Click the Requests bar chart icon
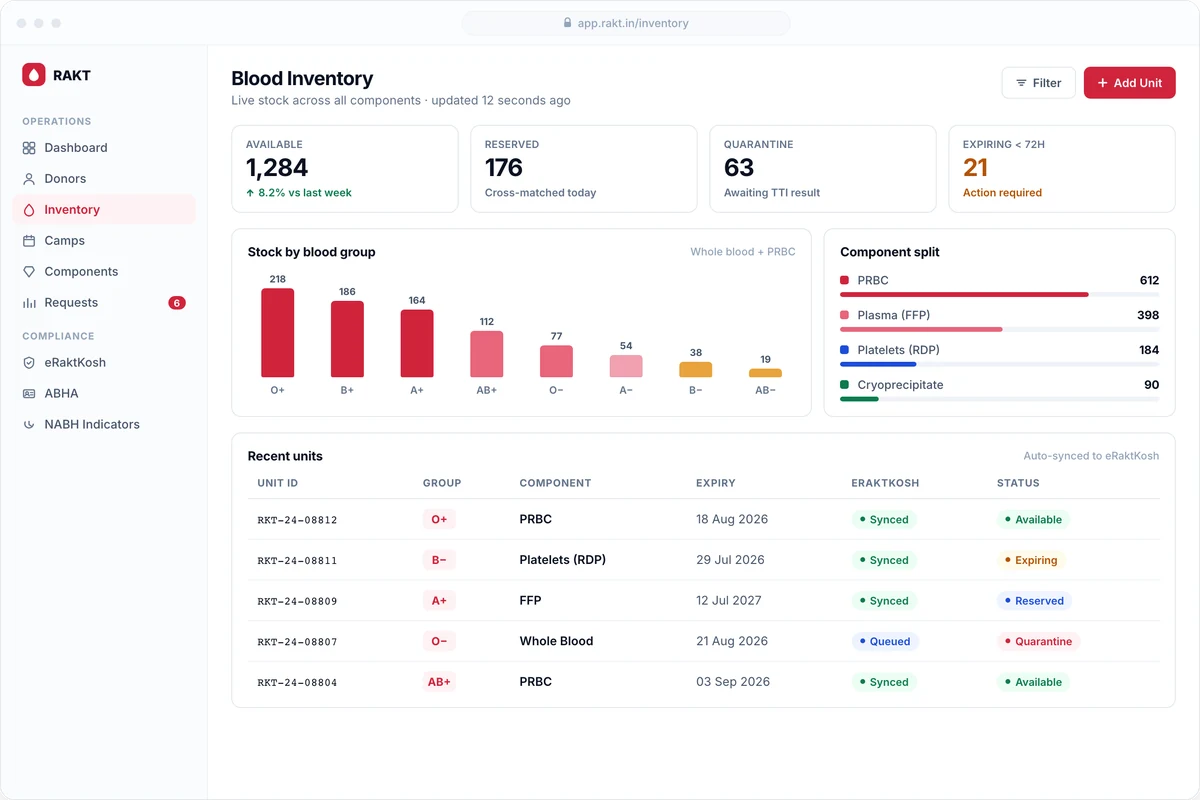Image resolution: width=1200 pixels, height=800 pixels. pyautogui.click(x=29, y=303)
